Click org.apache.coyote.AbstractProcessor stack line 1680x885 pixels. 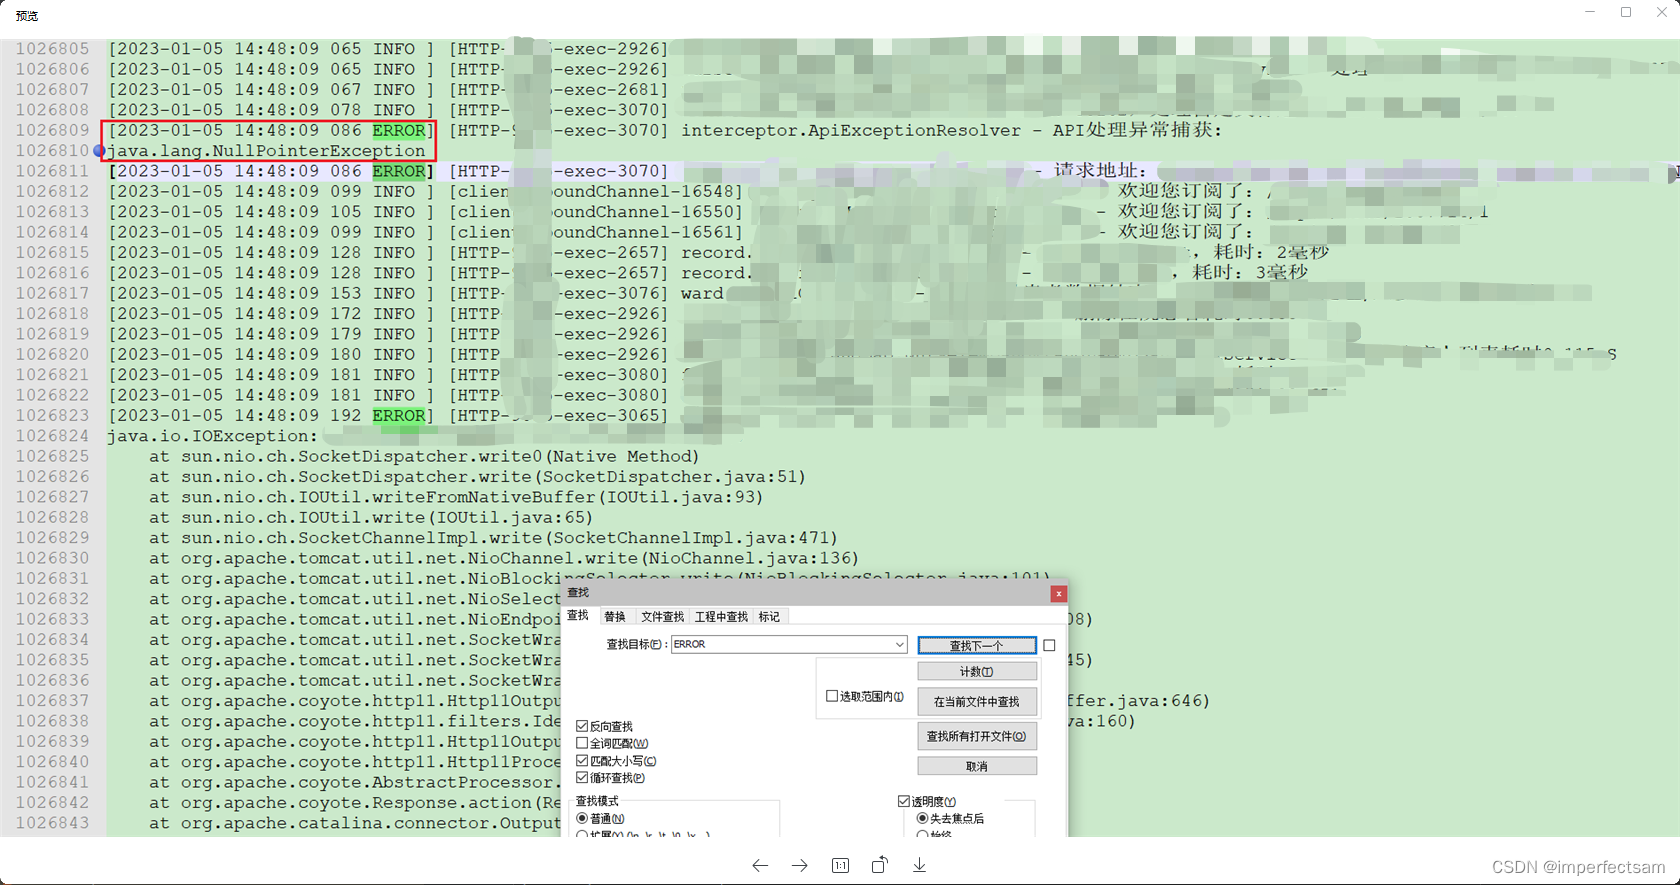pos(354,783)
